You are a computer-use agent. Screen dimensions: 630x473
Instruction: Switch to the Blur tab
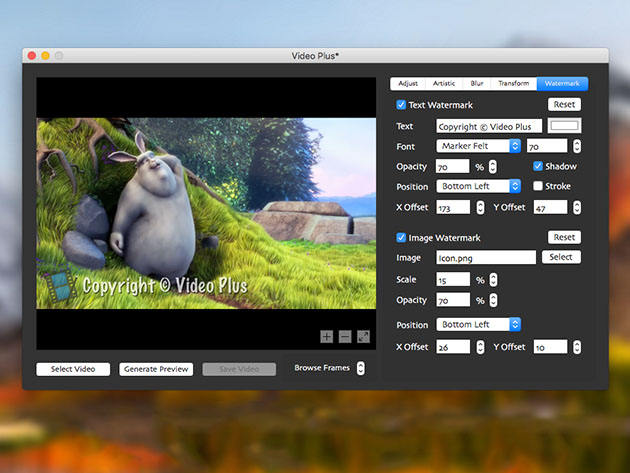coord(477,84)
